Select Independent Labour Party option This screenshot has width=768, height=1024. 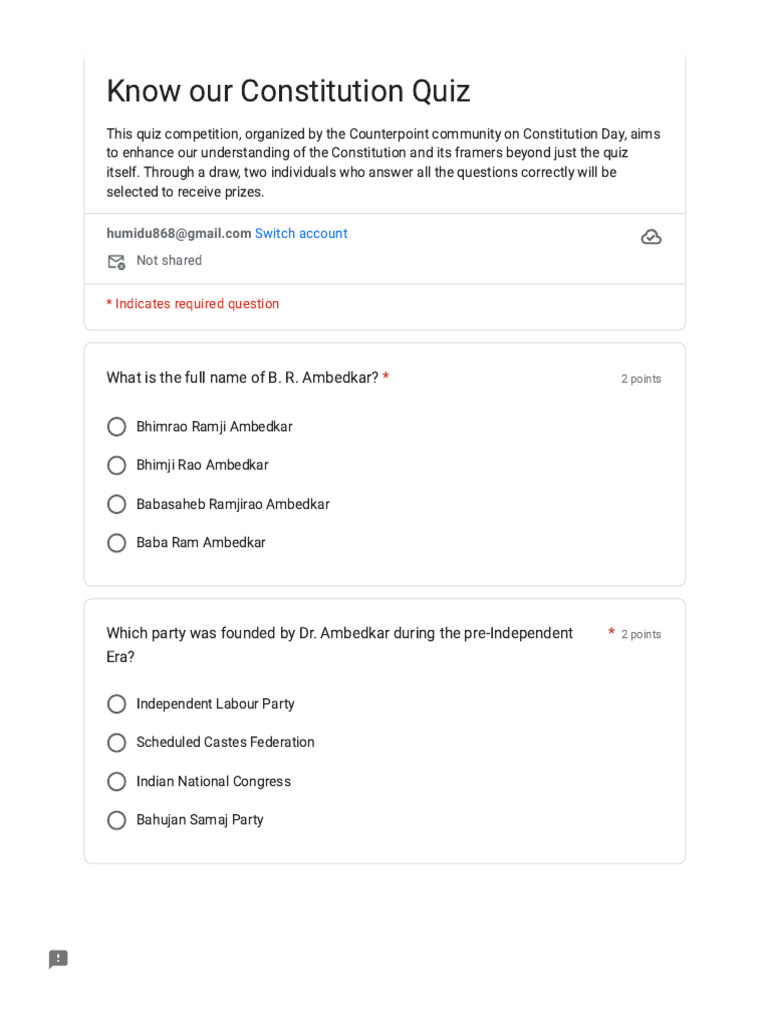point(117,704)
